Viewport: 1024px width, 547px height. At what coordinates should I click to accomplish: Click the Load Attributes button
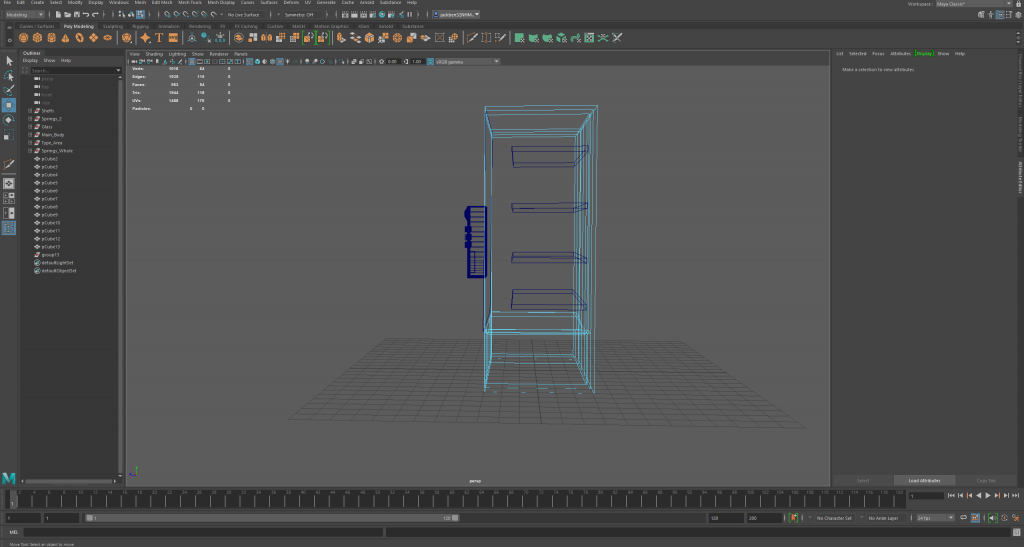[x=924, y=480]
